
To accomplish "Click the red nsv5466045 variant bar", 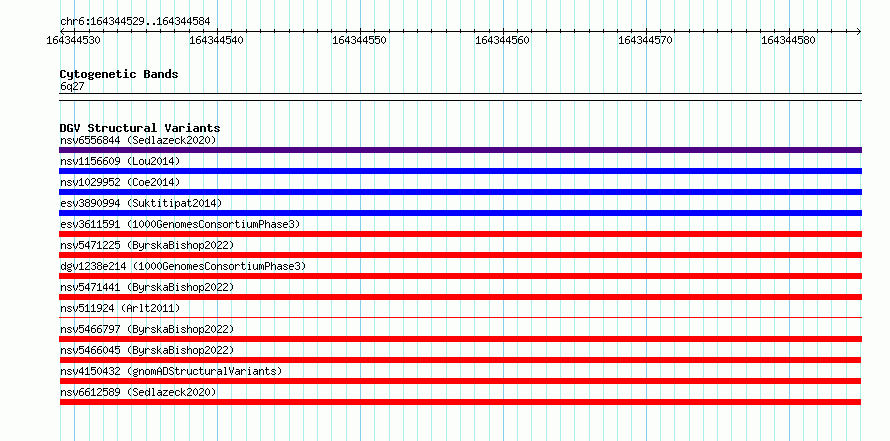I will 460,360.
